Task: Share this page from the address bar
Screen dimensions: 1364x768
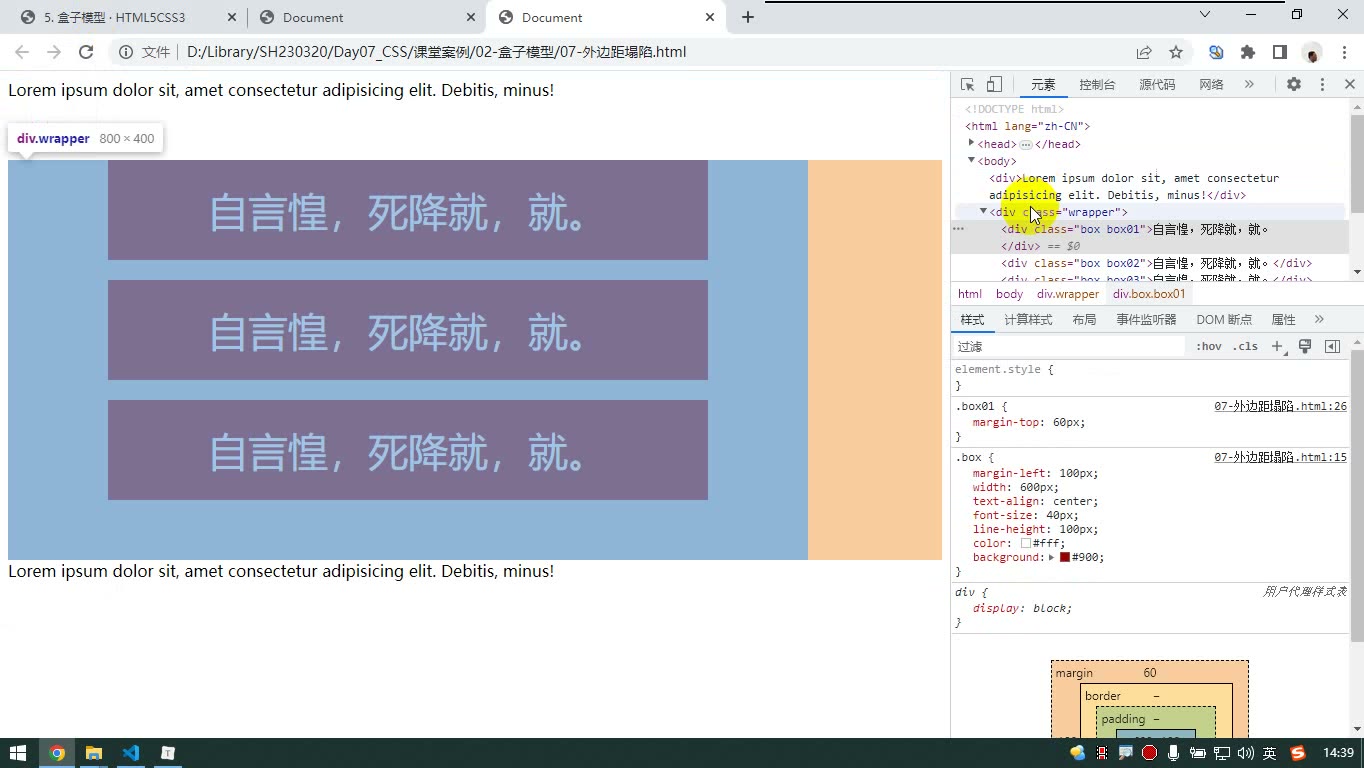Action: coord(1144,52)
